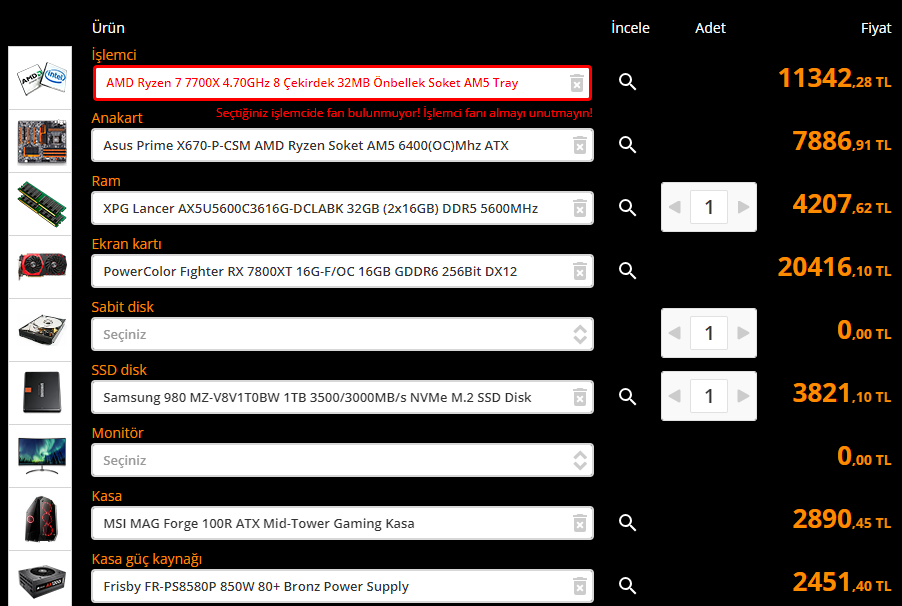Click the RAM quantity number field
Image resolution: width=902 pixels, height=606 pixels.
coord(709,207)
